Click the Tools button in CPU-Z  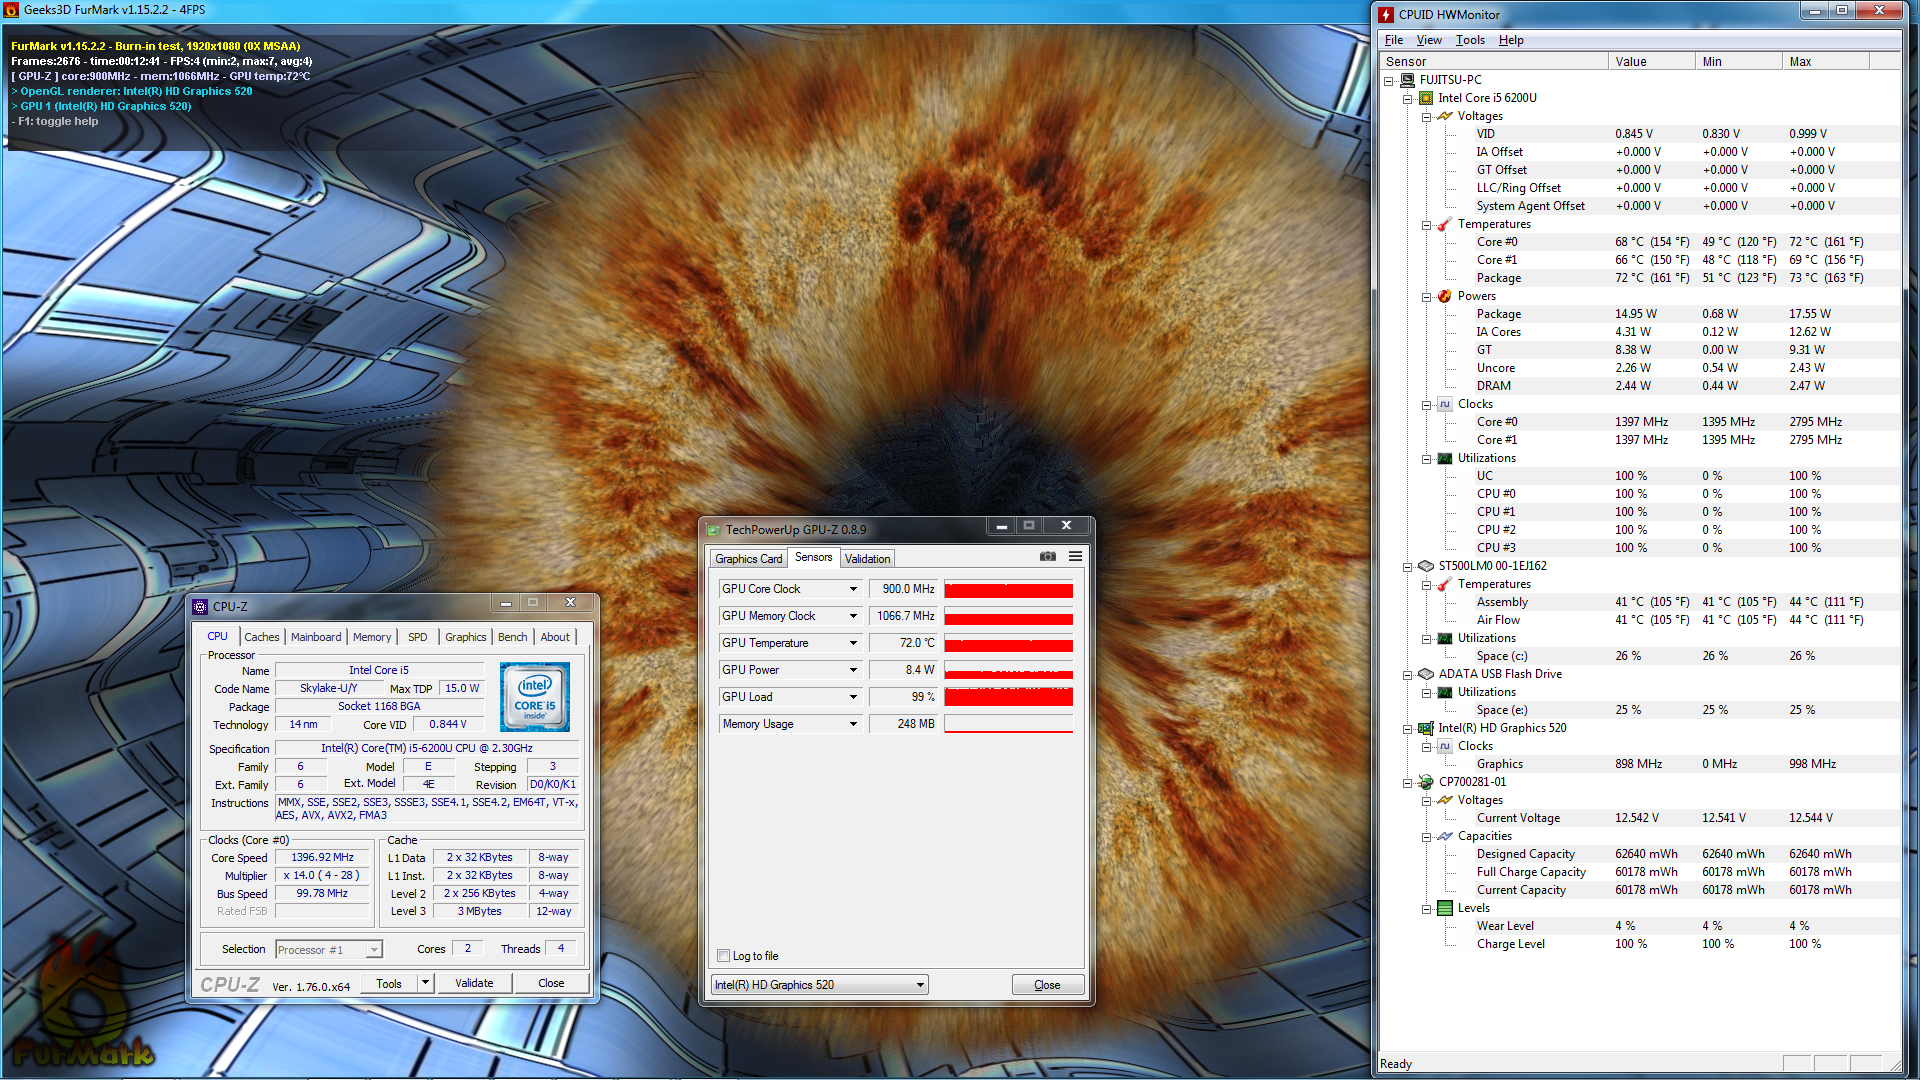[389, 983]
